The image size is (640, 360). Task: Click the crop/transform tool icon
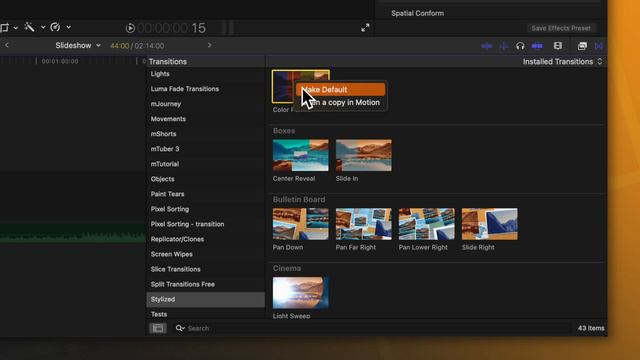click(x=4, y=27)
